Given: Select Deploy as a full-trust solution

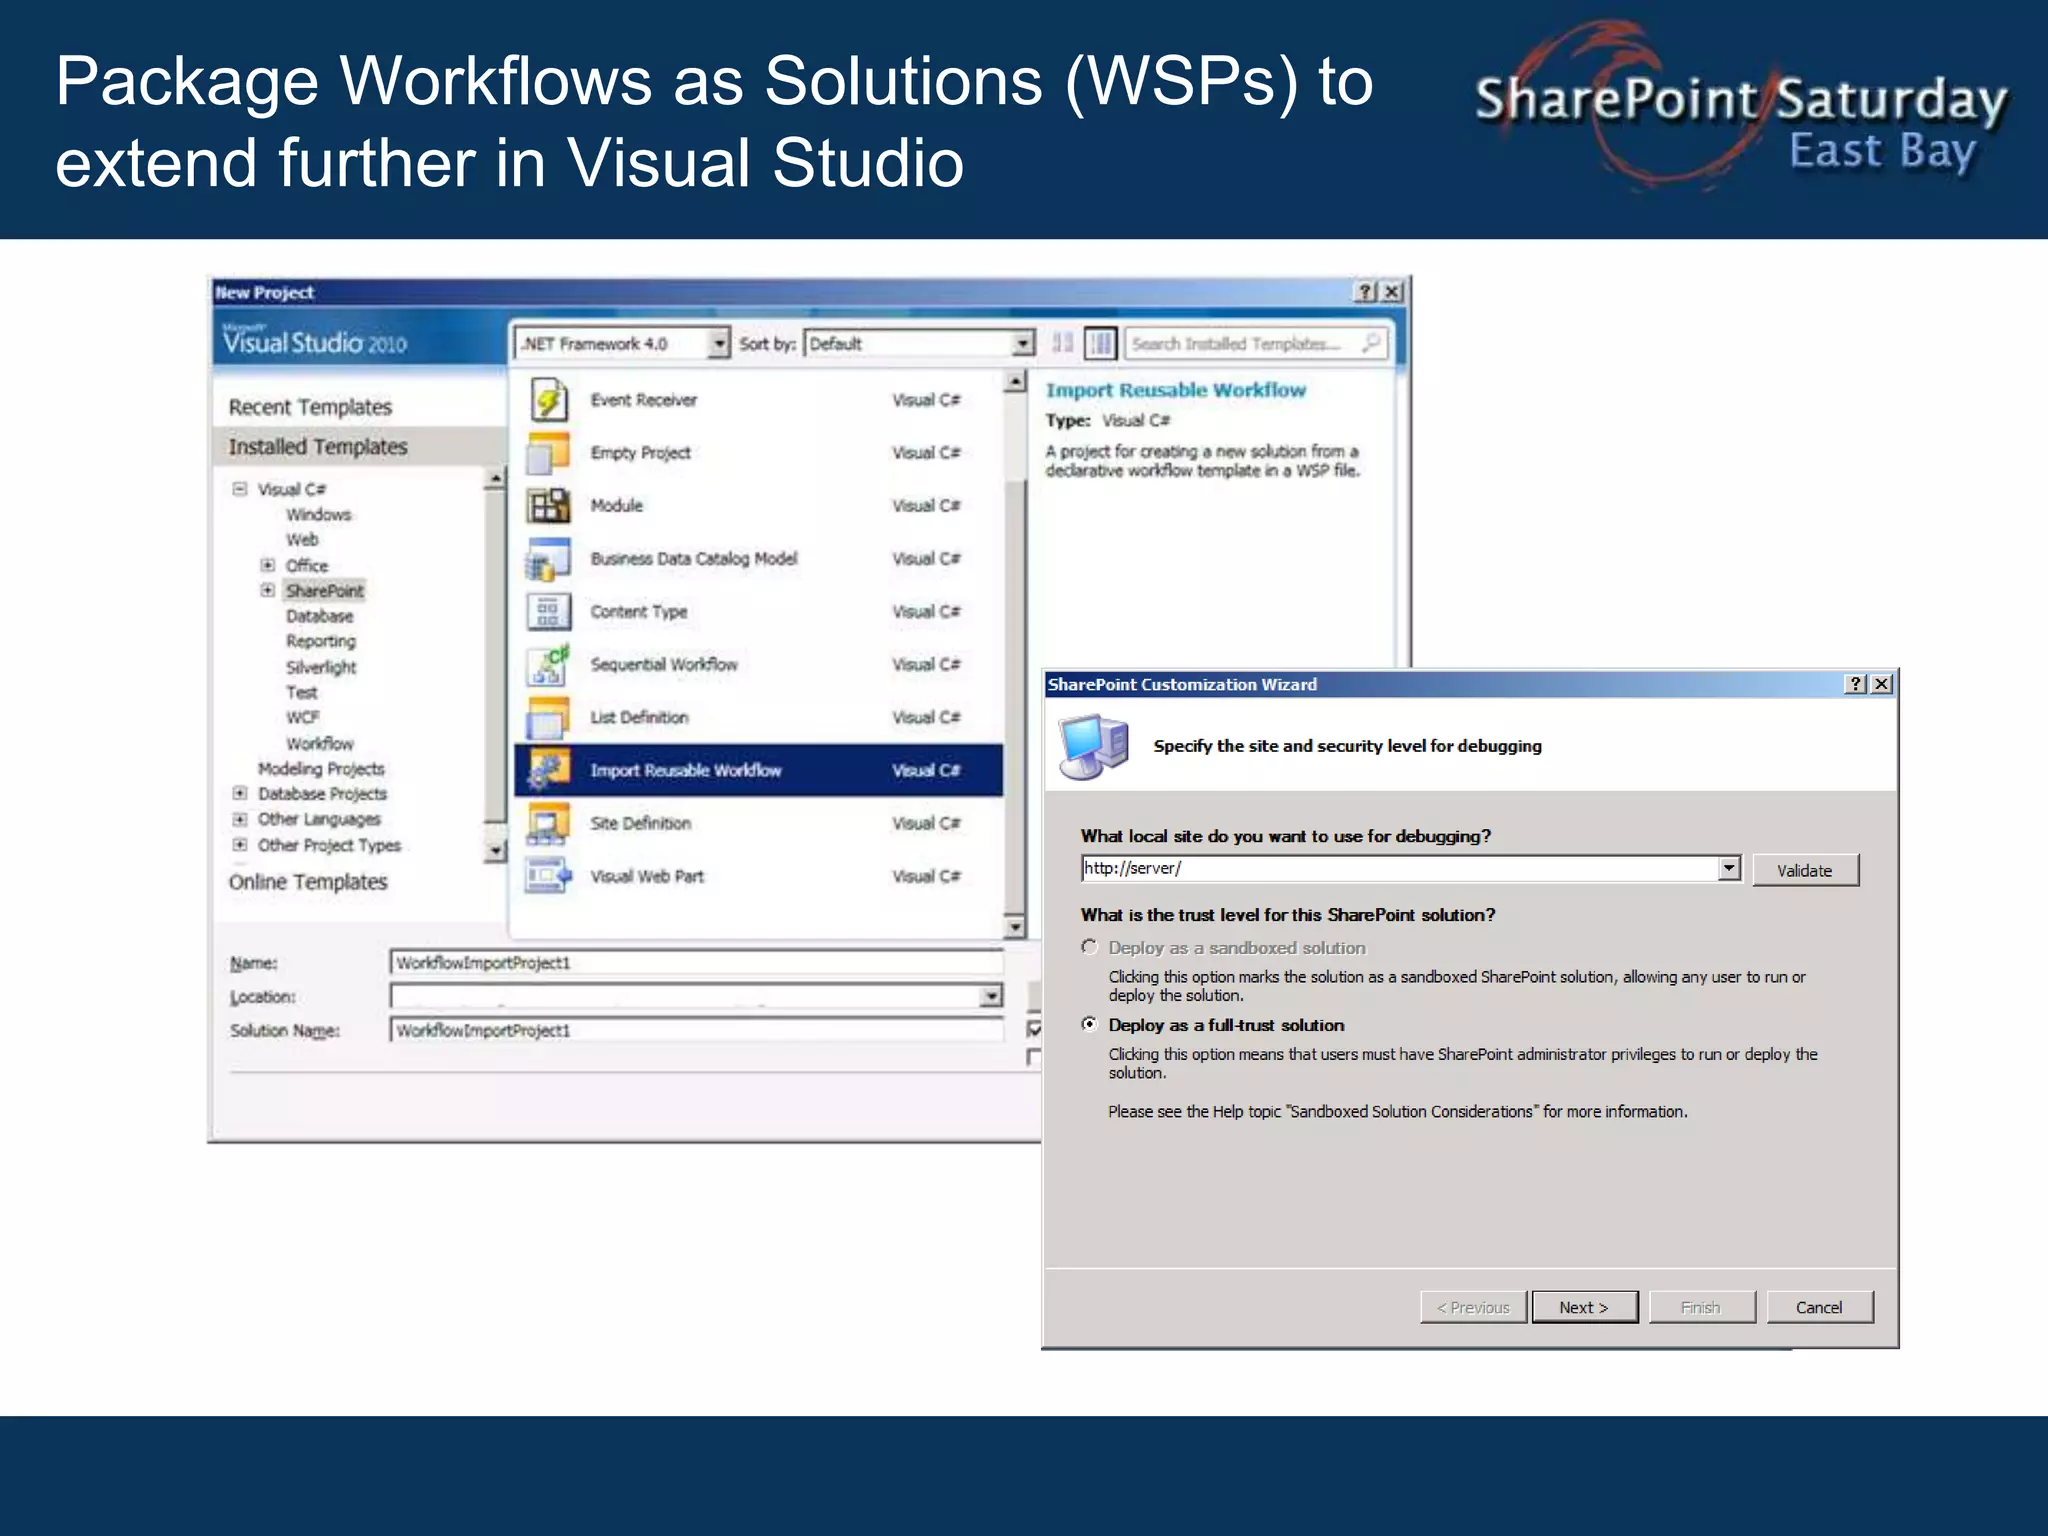Looking at the screenshot, I should 1090,1024.
